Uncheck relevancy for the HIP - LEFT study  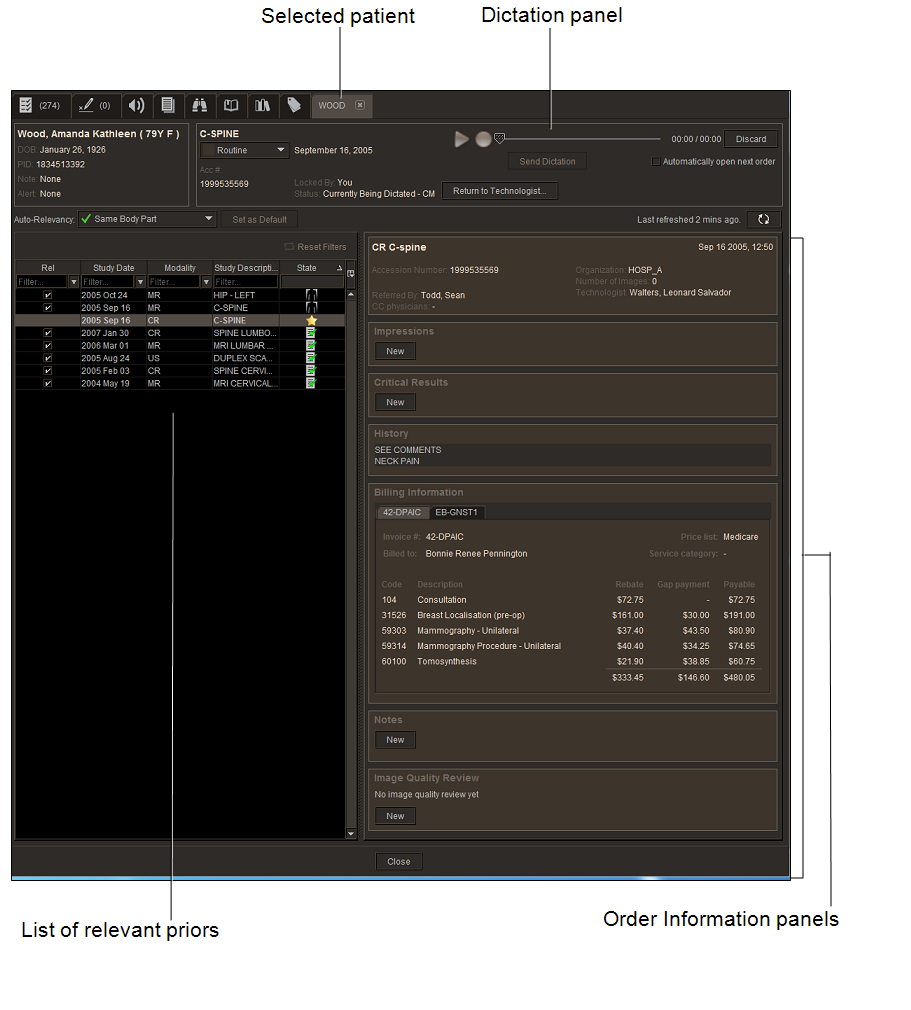(48, 295)
